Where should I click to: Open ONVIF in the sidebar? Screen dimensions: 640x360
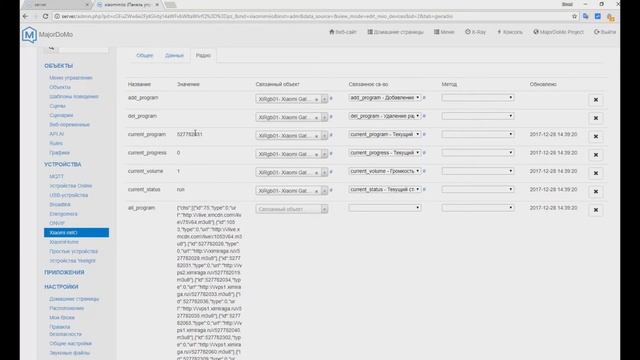pos(57,223)
